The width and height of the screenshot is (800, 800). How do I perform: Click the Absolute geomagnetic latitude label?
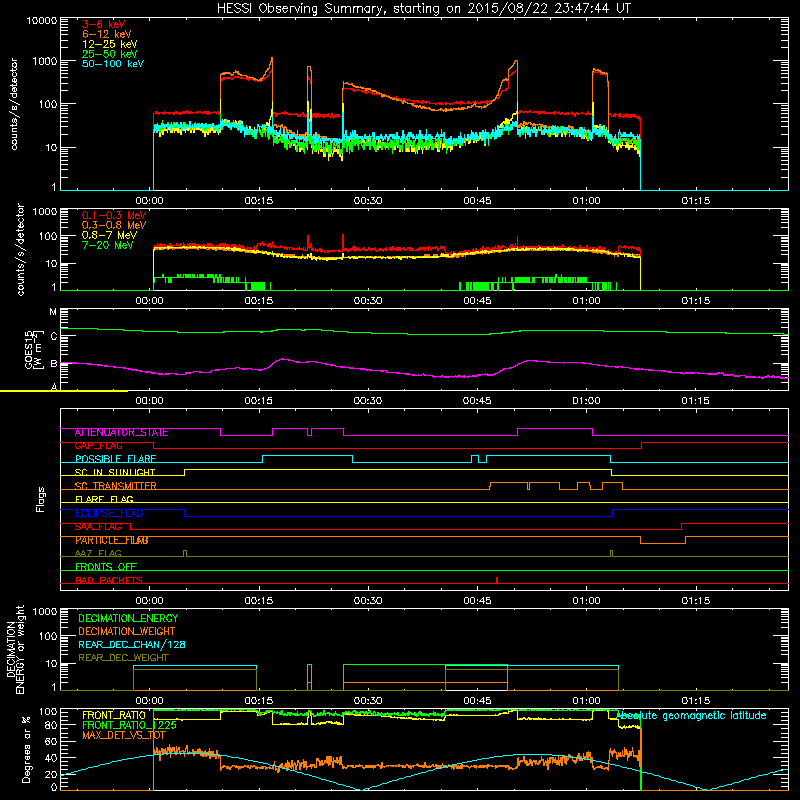(x=691, y=715)
